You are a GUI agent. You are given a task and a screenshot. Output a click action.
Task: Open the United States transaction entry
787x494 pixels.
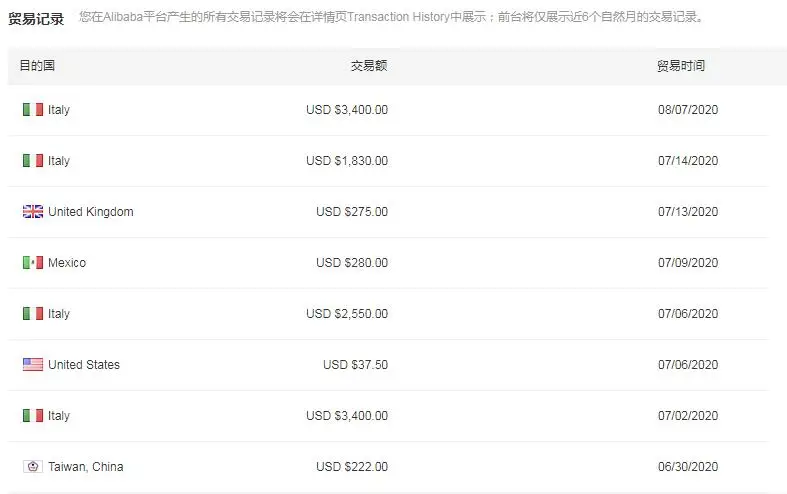click(84, 365)
